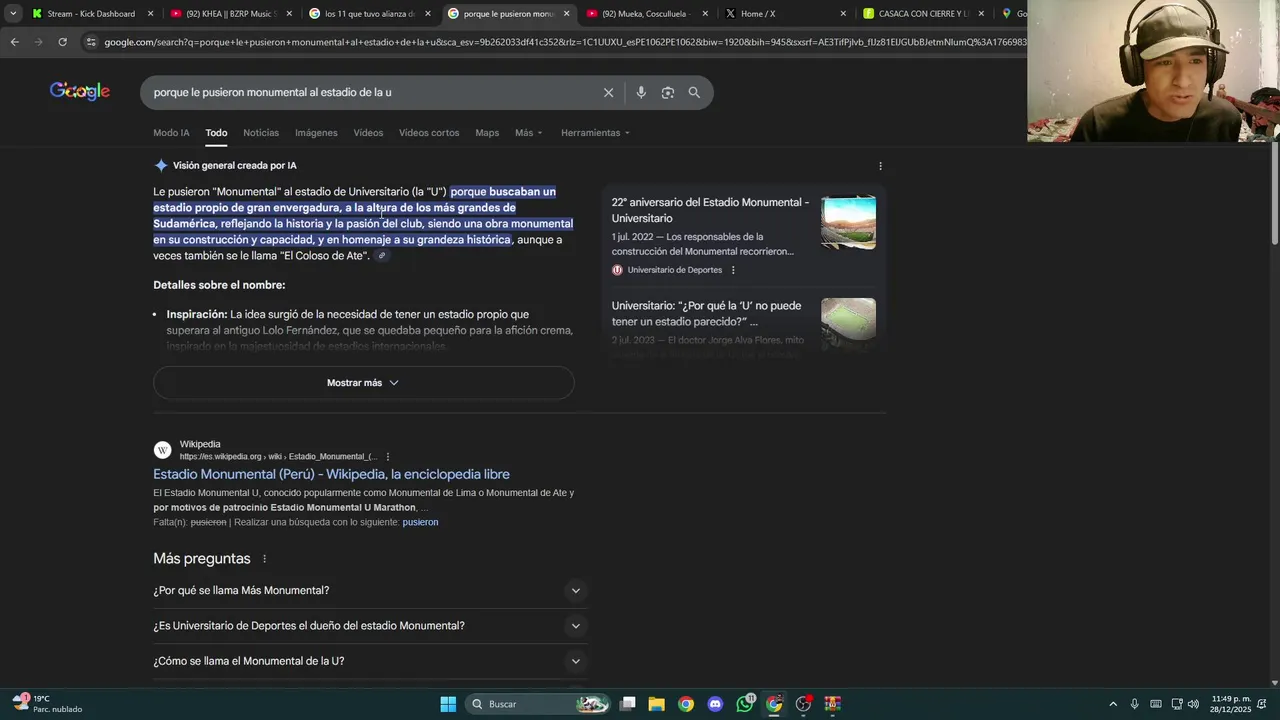Image resolution: width=1280 pixels, height=720 pixels.
Task: Open the Universitario ¿Por qué la U article
Action: pos(706,314)
